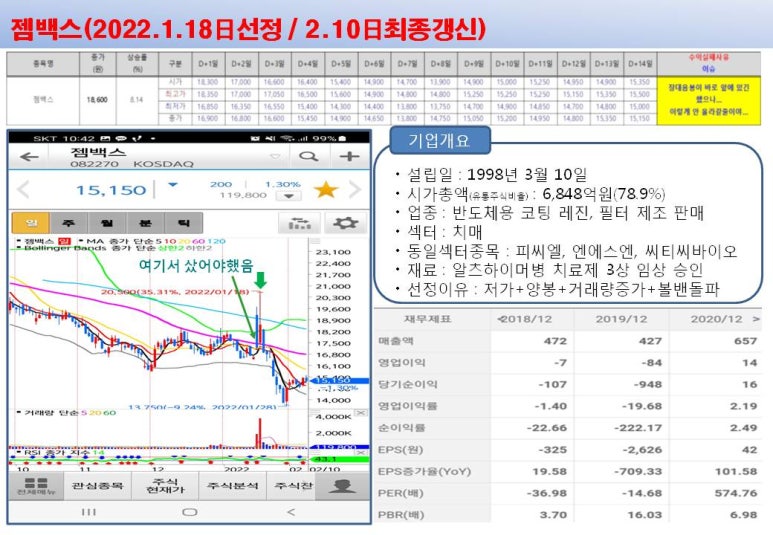
Task: Open the magnifier search icon
Action: 309,157
